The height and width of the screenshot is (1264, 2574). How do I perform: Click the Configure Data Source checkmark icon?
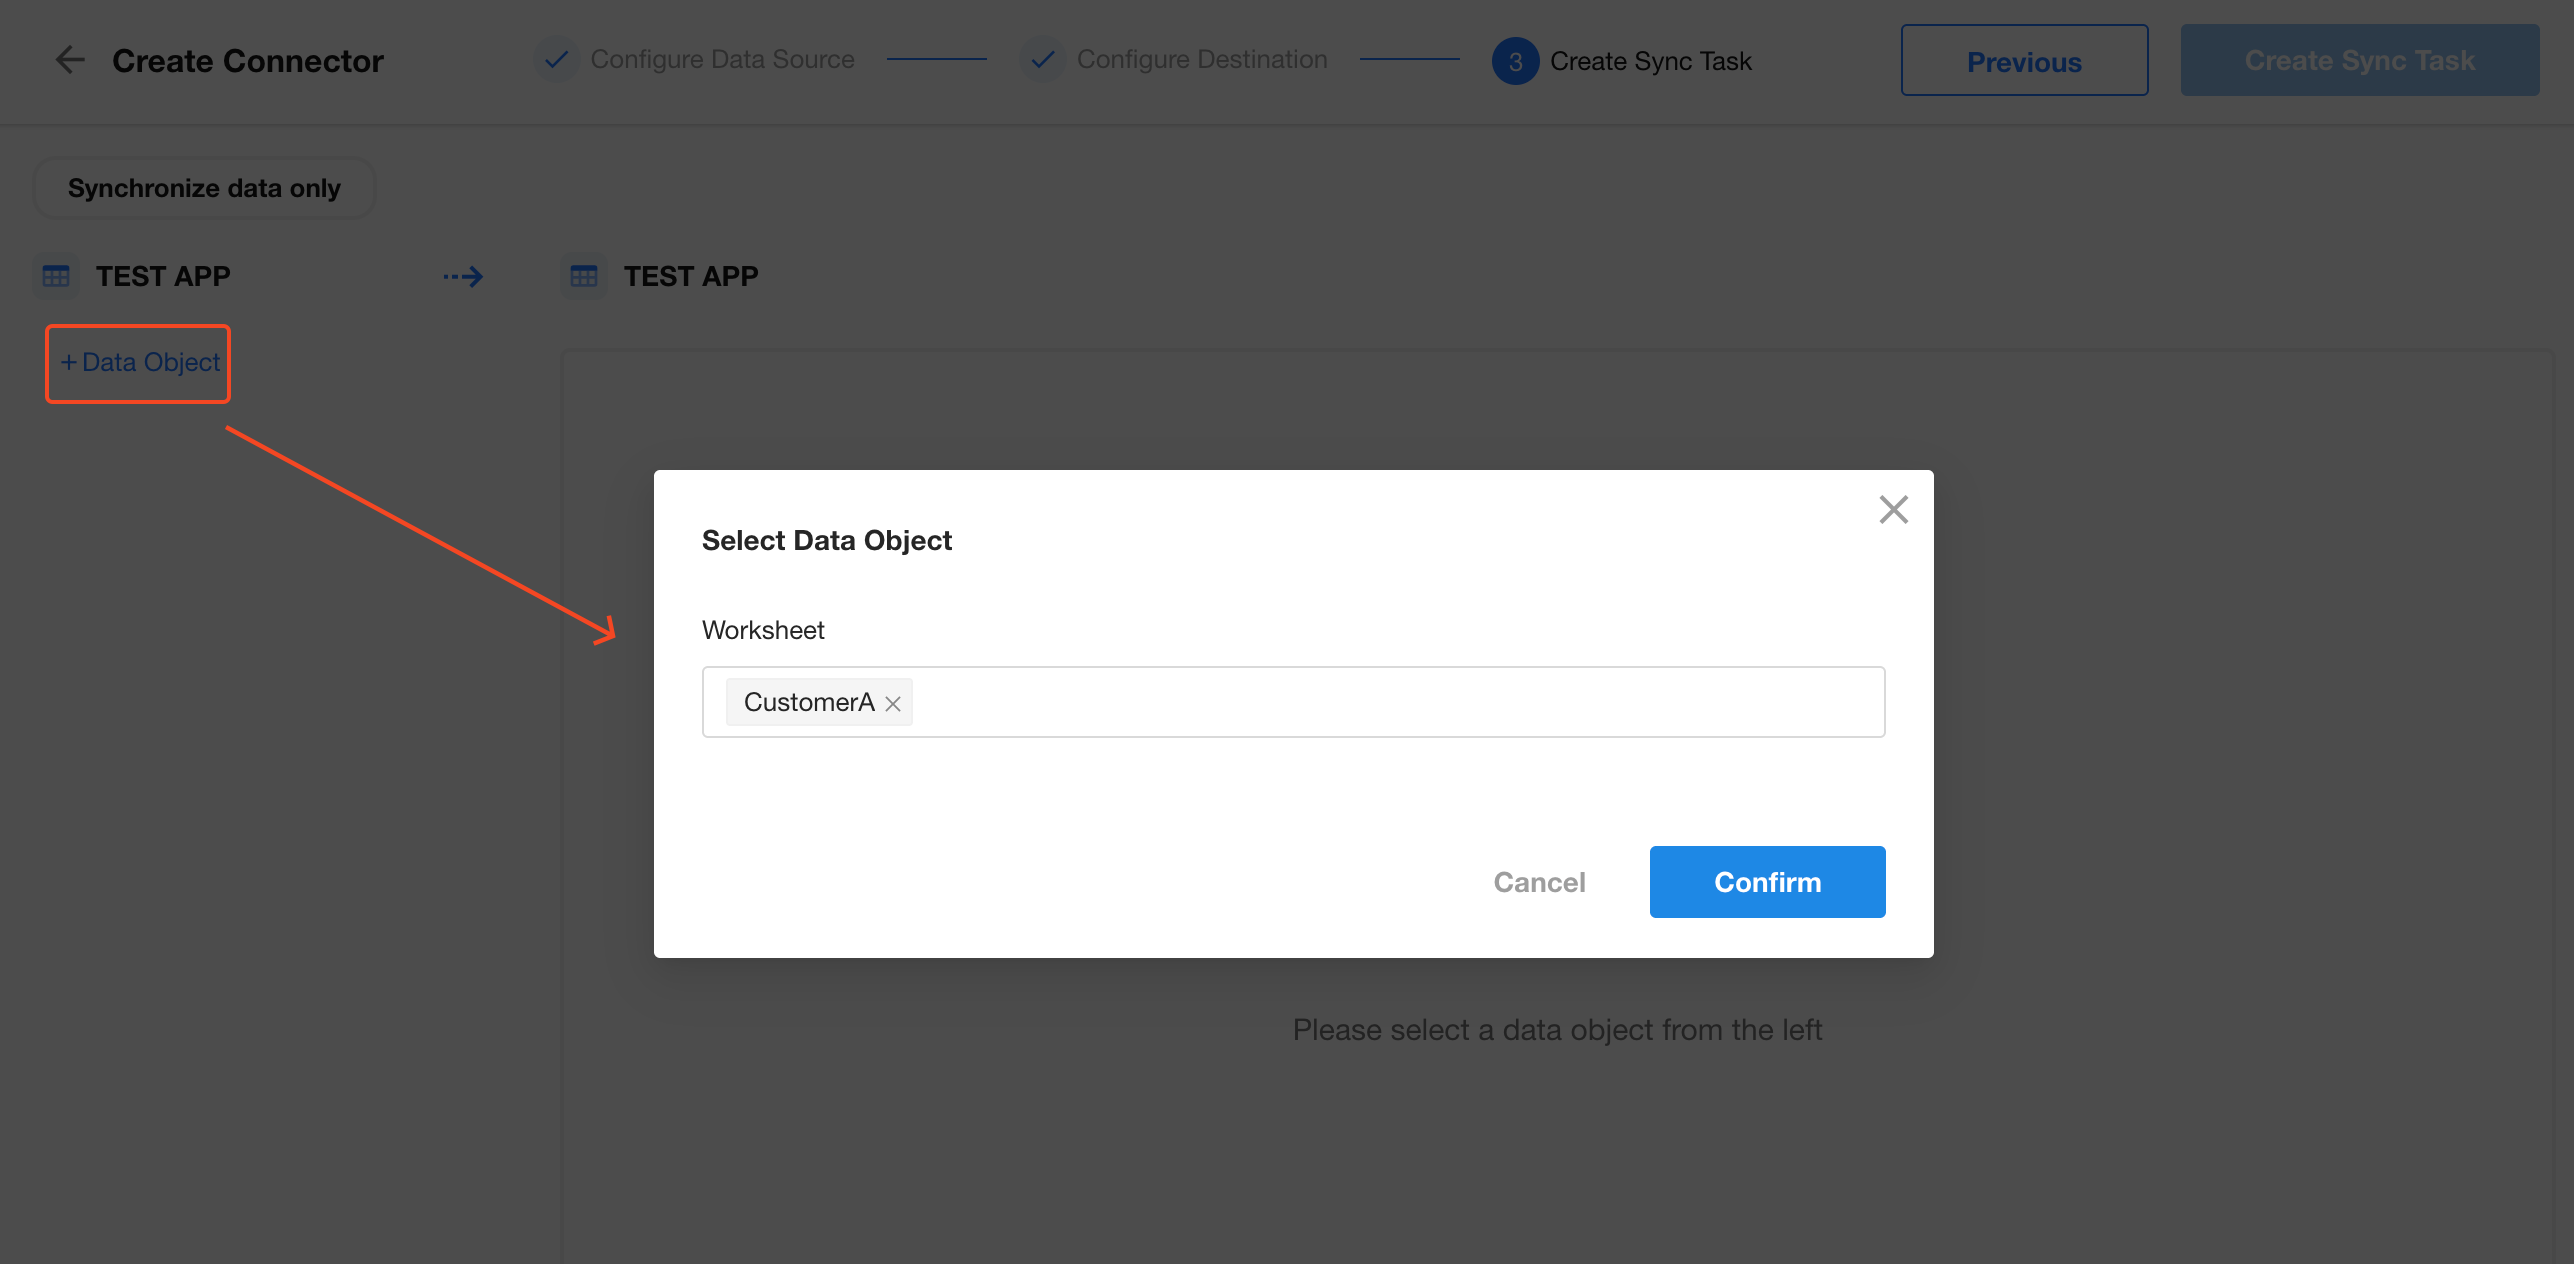tap(556, 60)
